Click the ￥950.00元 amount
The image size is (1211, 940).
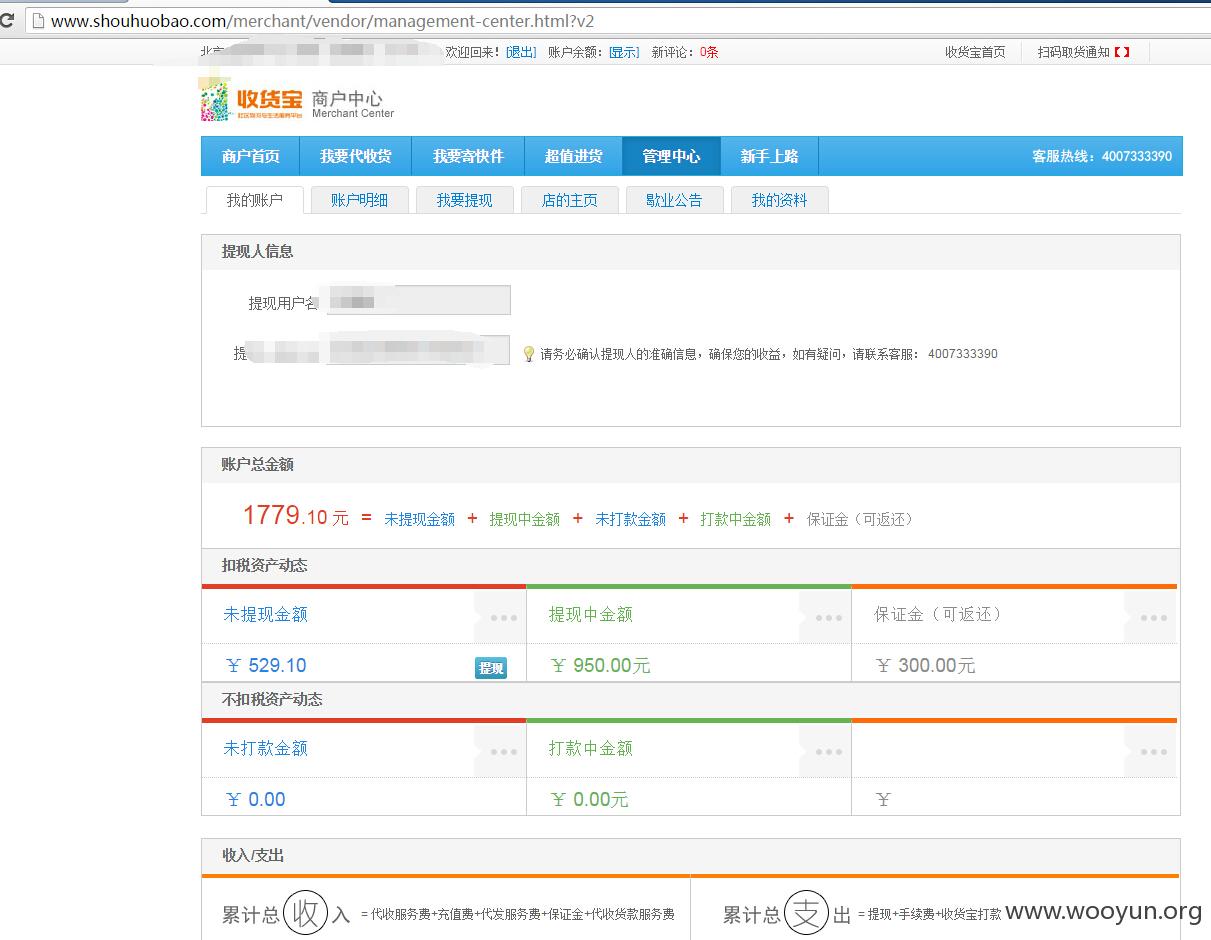(600, 666)
